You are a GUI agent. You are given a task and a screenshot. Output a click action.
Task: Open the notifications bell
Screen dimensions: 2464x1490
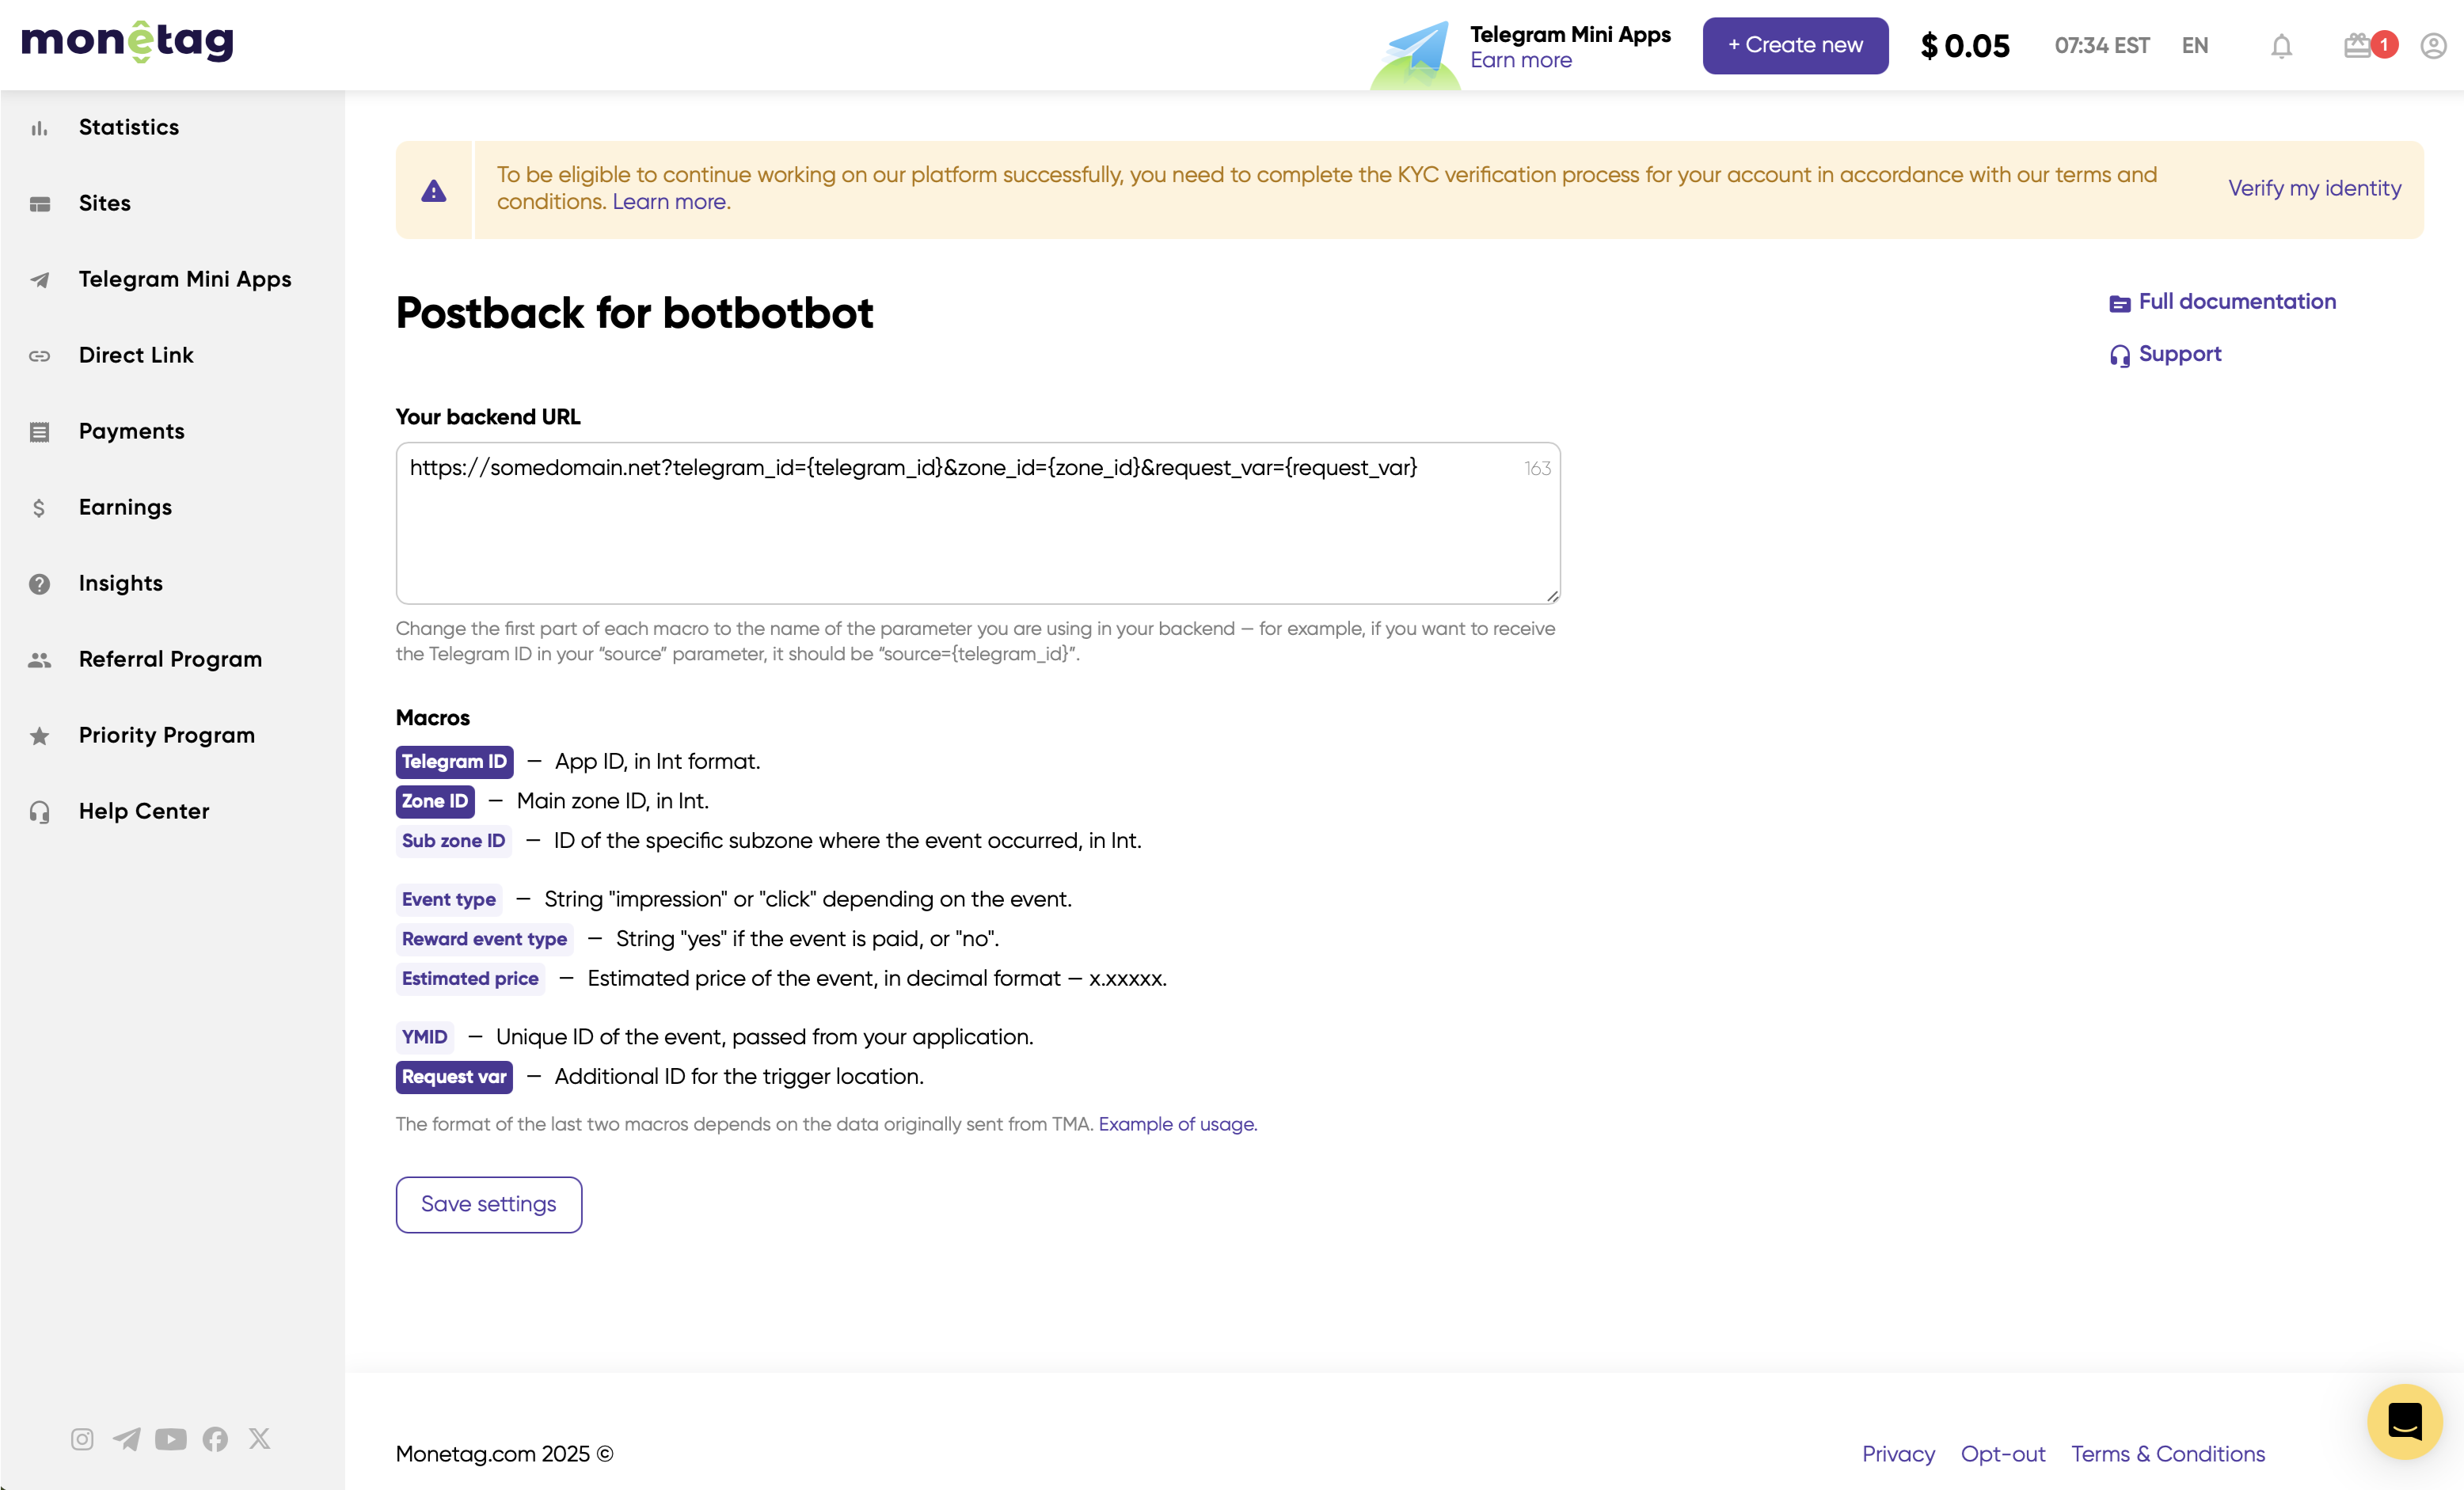pos(2281,46)
